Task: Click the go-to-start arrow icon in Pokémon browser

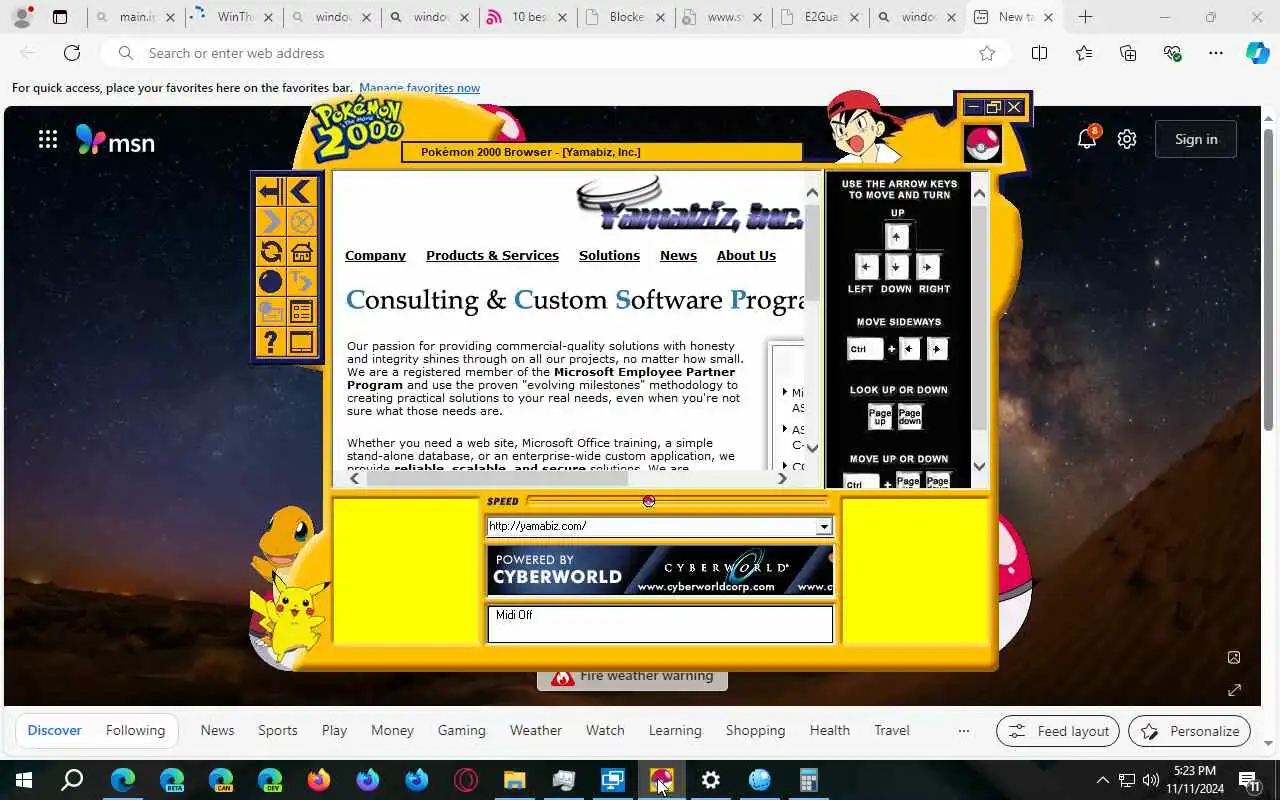Action: (269, 191)
